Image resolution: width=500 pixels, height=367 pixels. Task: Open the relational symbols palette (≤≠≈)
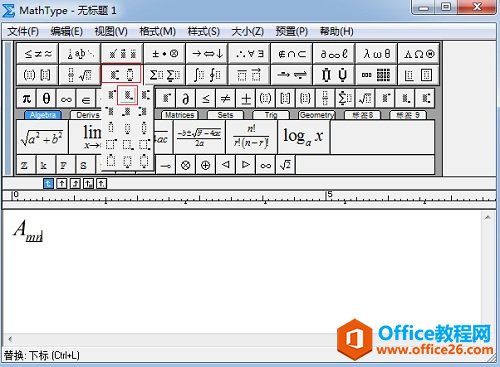(37, 53)
